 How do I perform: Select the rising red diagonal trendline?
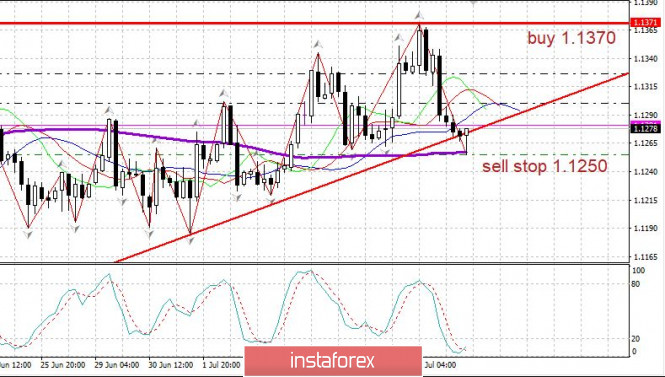(x=372, y=168)
